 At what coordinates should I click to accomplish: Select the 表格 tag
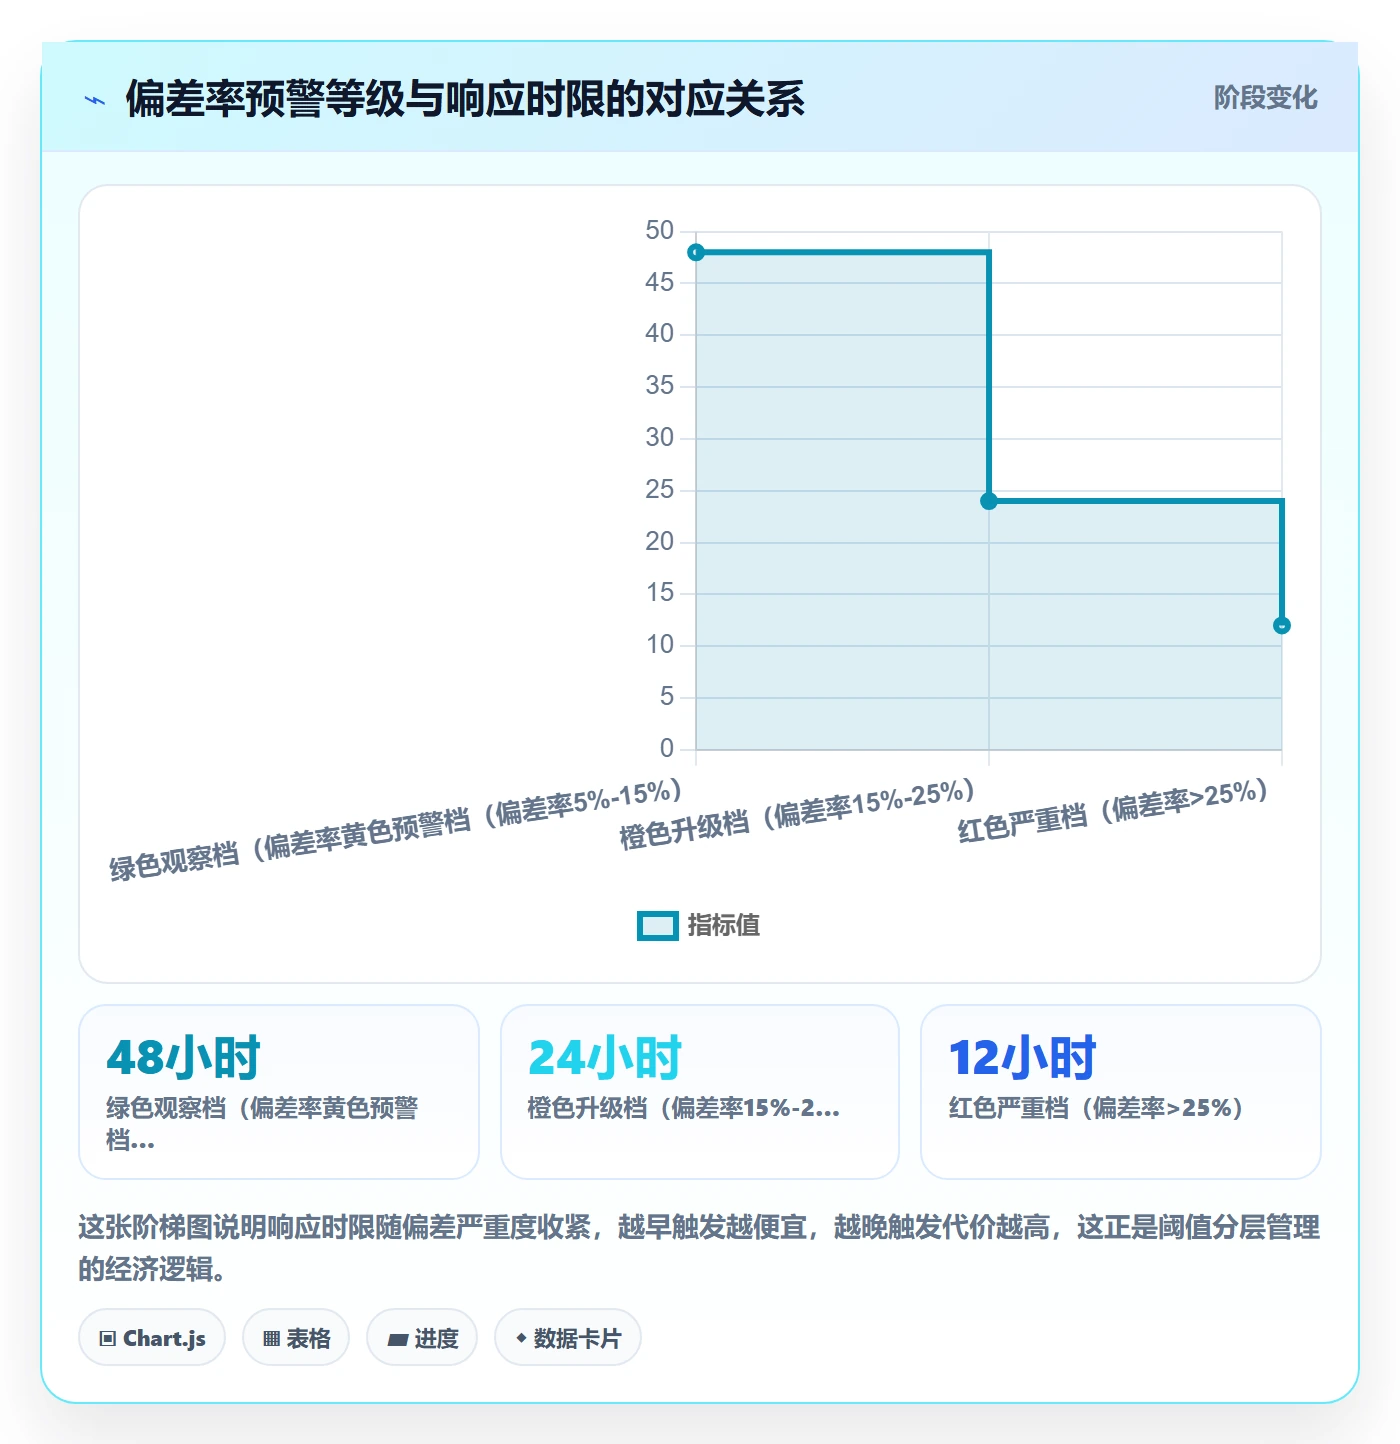296,1337
